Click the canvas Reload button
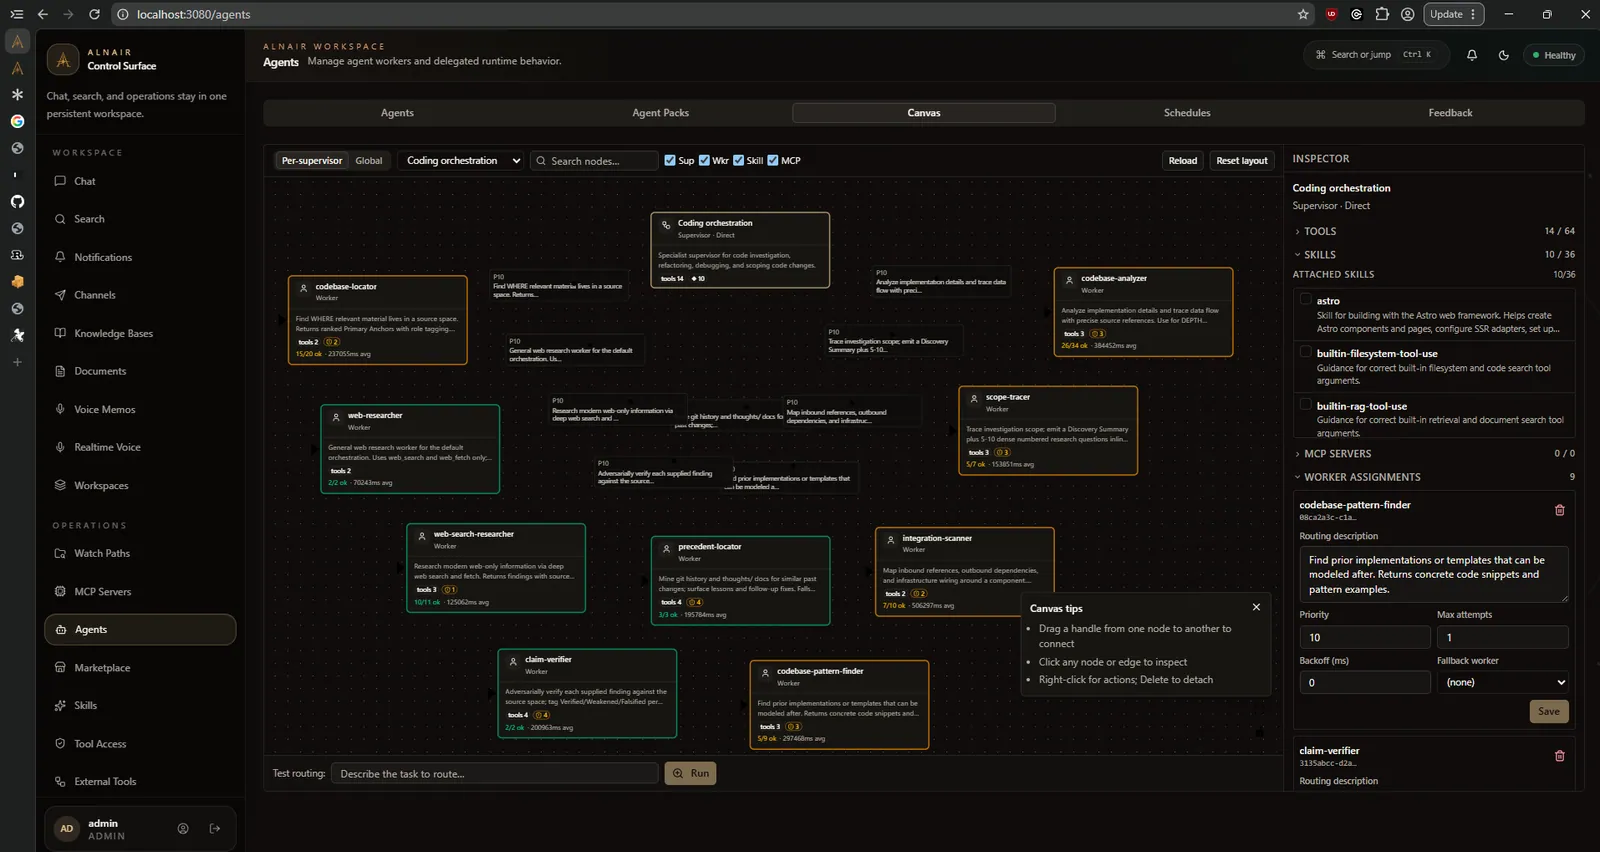 1183,160
